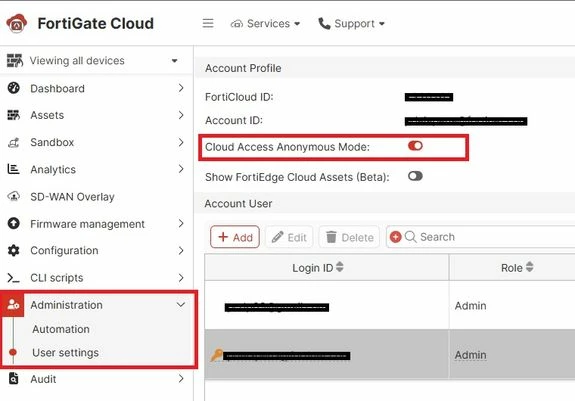Click the CLI scripts prompt icon
This screenshot has width=575, height=401.
pyautogui.click(x=14, y=278)
